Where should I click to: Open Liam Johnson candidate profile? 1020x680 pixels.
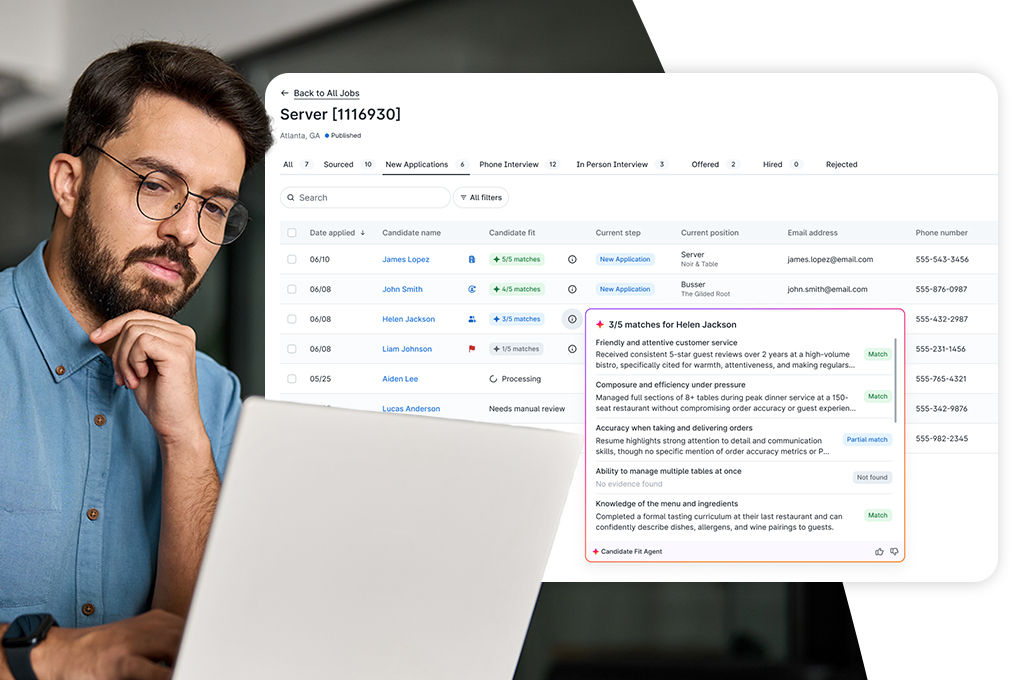(407, 349)
